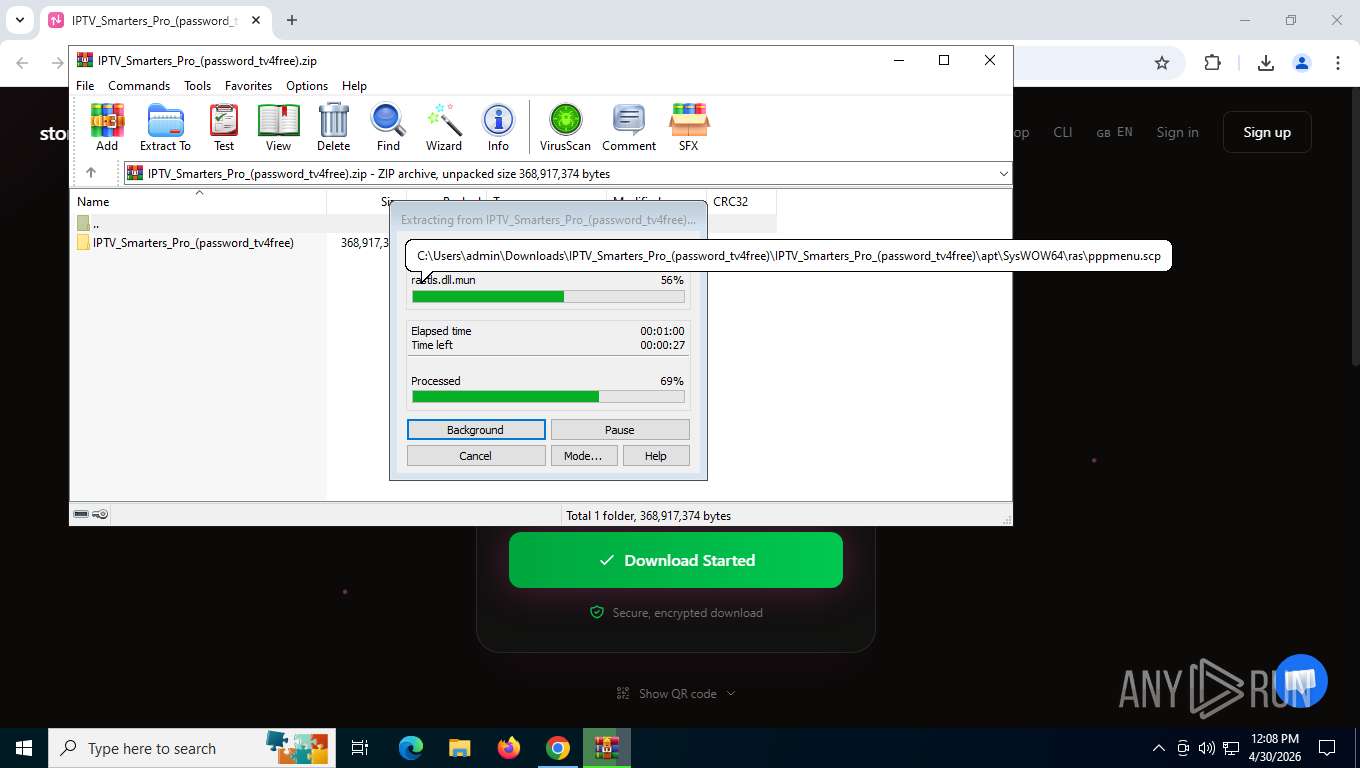Click the Mode... button

coord(583,456)
